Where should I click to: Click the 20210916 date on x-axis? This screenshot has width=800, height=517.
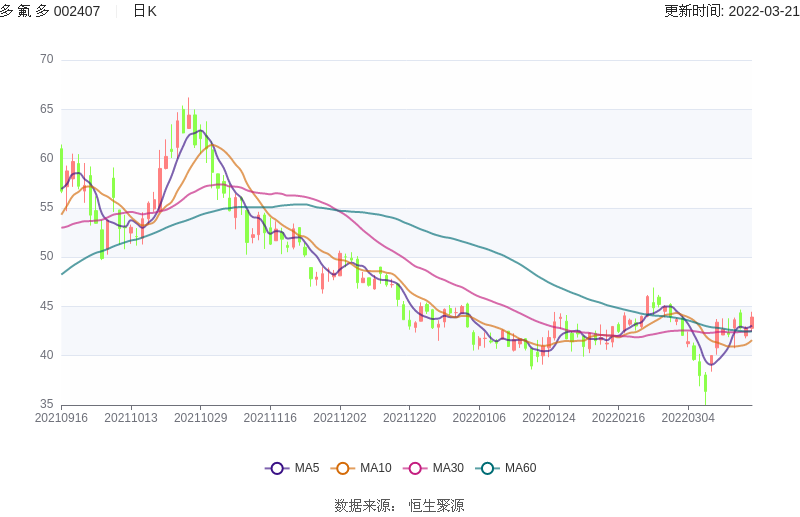(61, 418)
